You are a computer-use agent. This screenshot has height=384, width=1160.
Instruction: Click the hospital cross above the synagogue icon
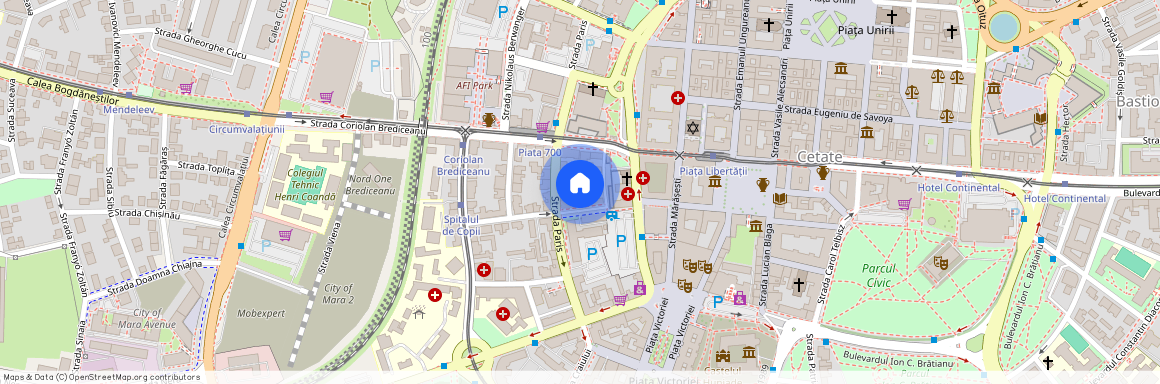click(x=677, y=97)
